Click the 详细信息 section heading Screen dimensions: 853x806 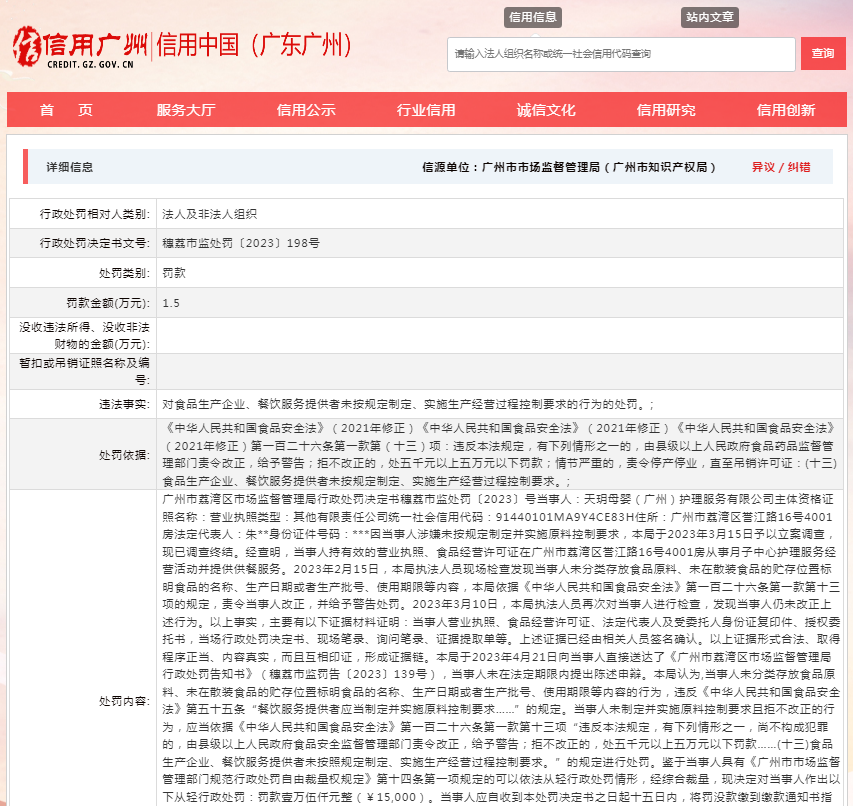tap(70, 168)
